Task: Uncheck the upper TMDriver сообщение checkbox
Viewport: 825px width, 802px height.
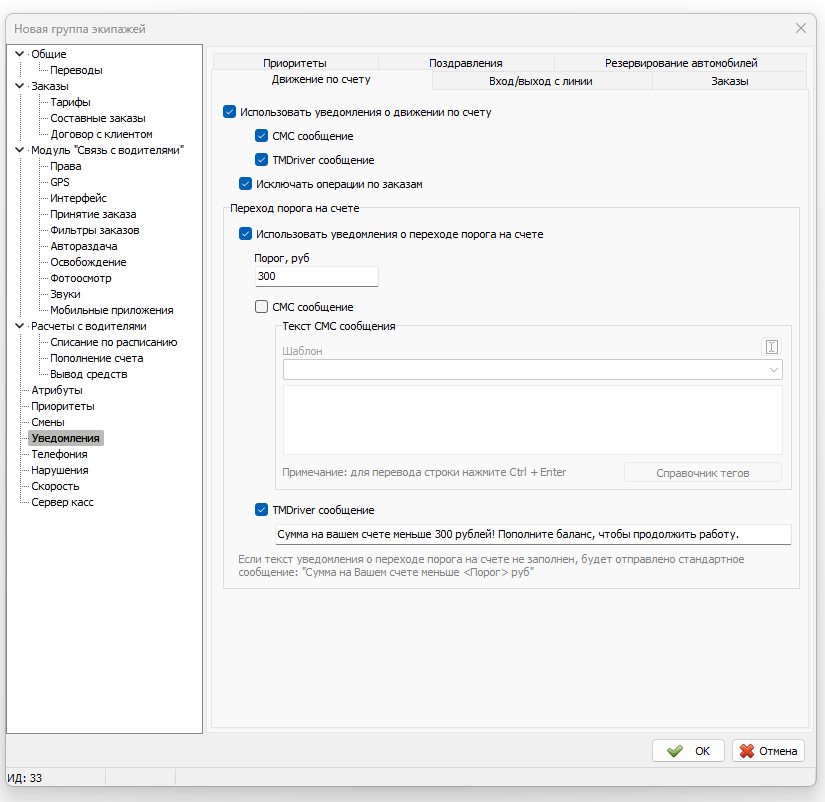Action: (x=261, y=159)
